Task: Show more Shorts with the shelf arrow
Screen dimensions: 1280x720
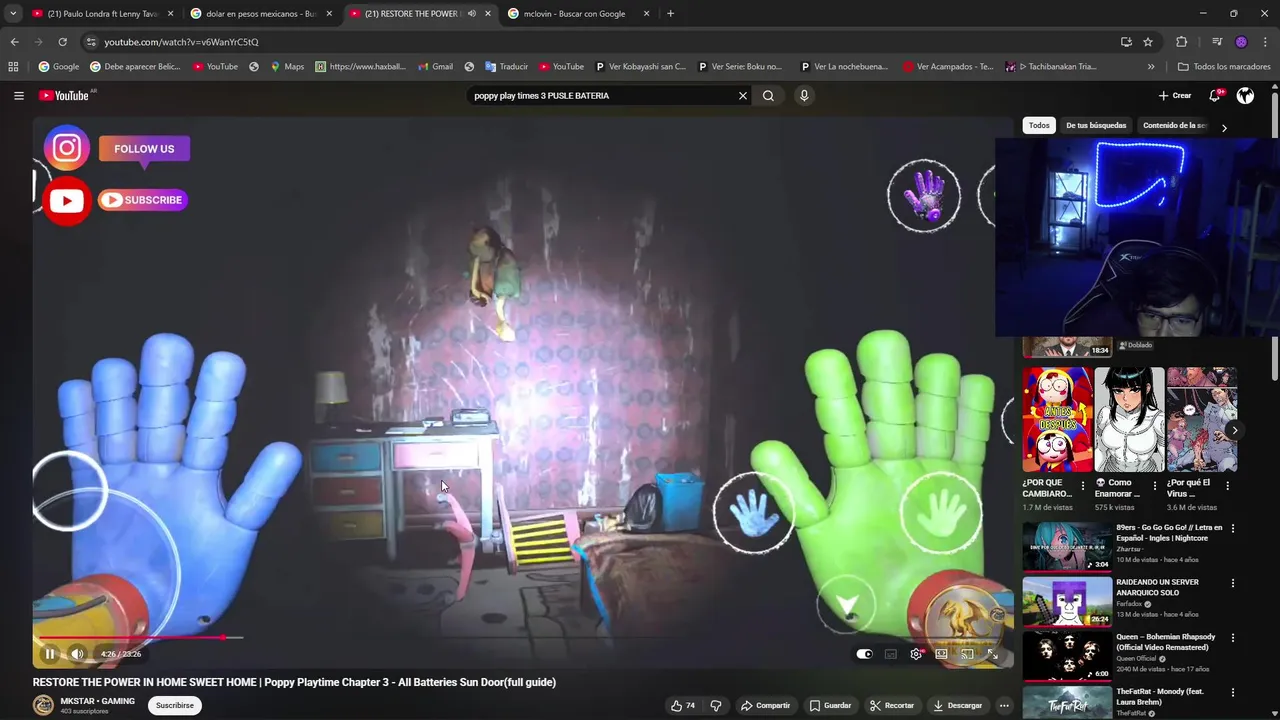Action: [1234, 430]
